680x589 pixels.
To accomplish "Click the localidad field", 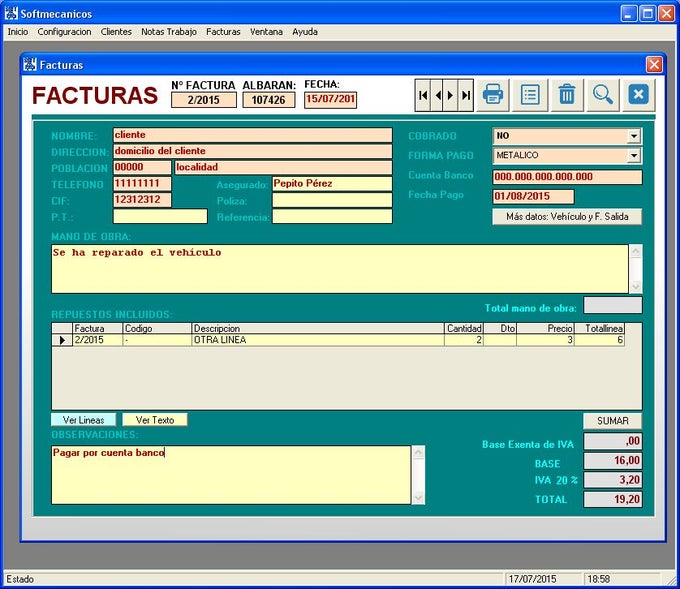I will tap(283, 167).
